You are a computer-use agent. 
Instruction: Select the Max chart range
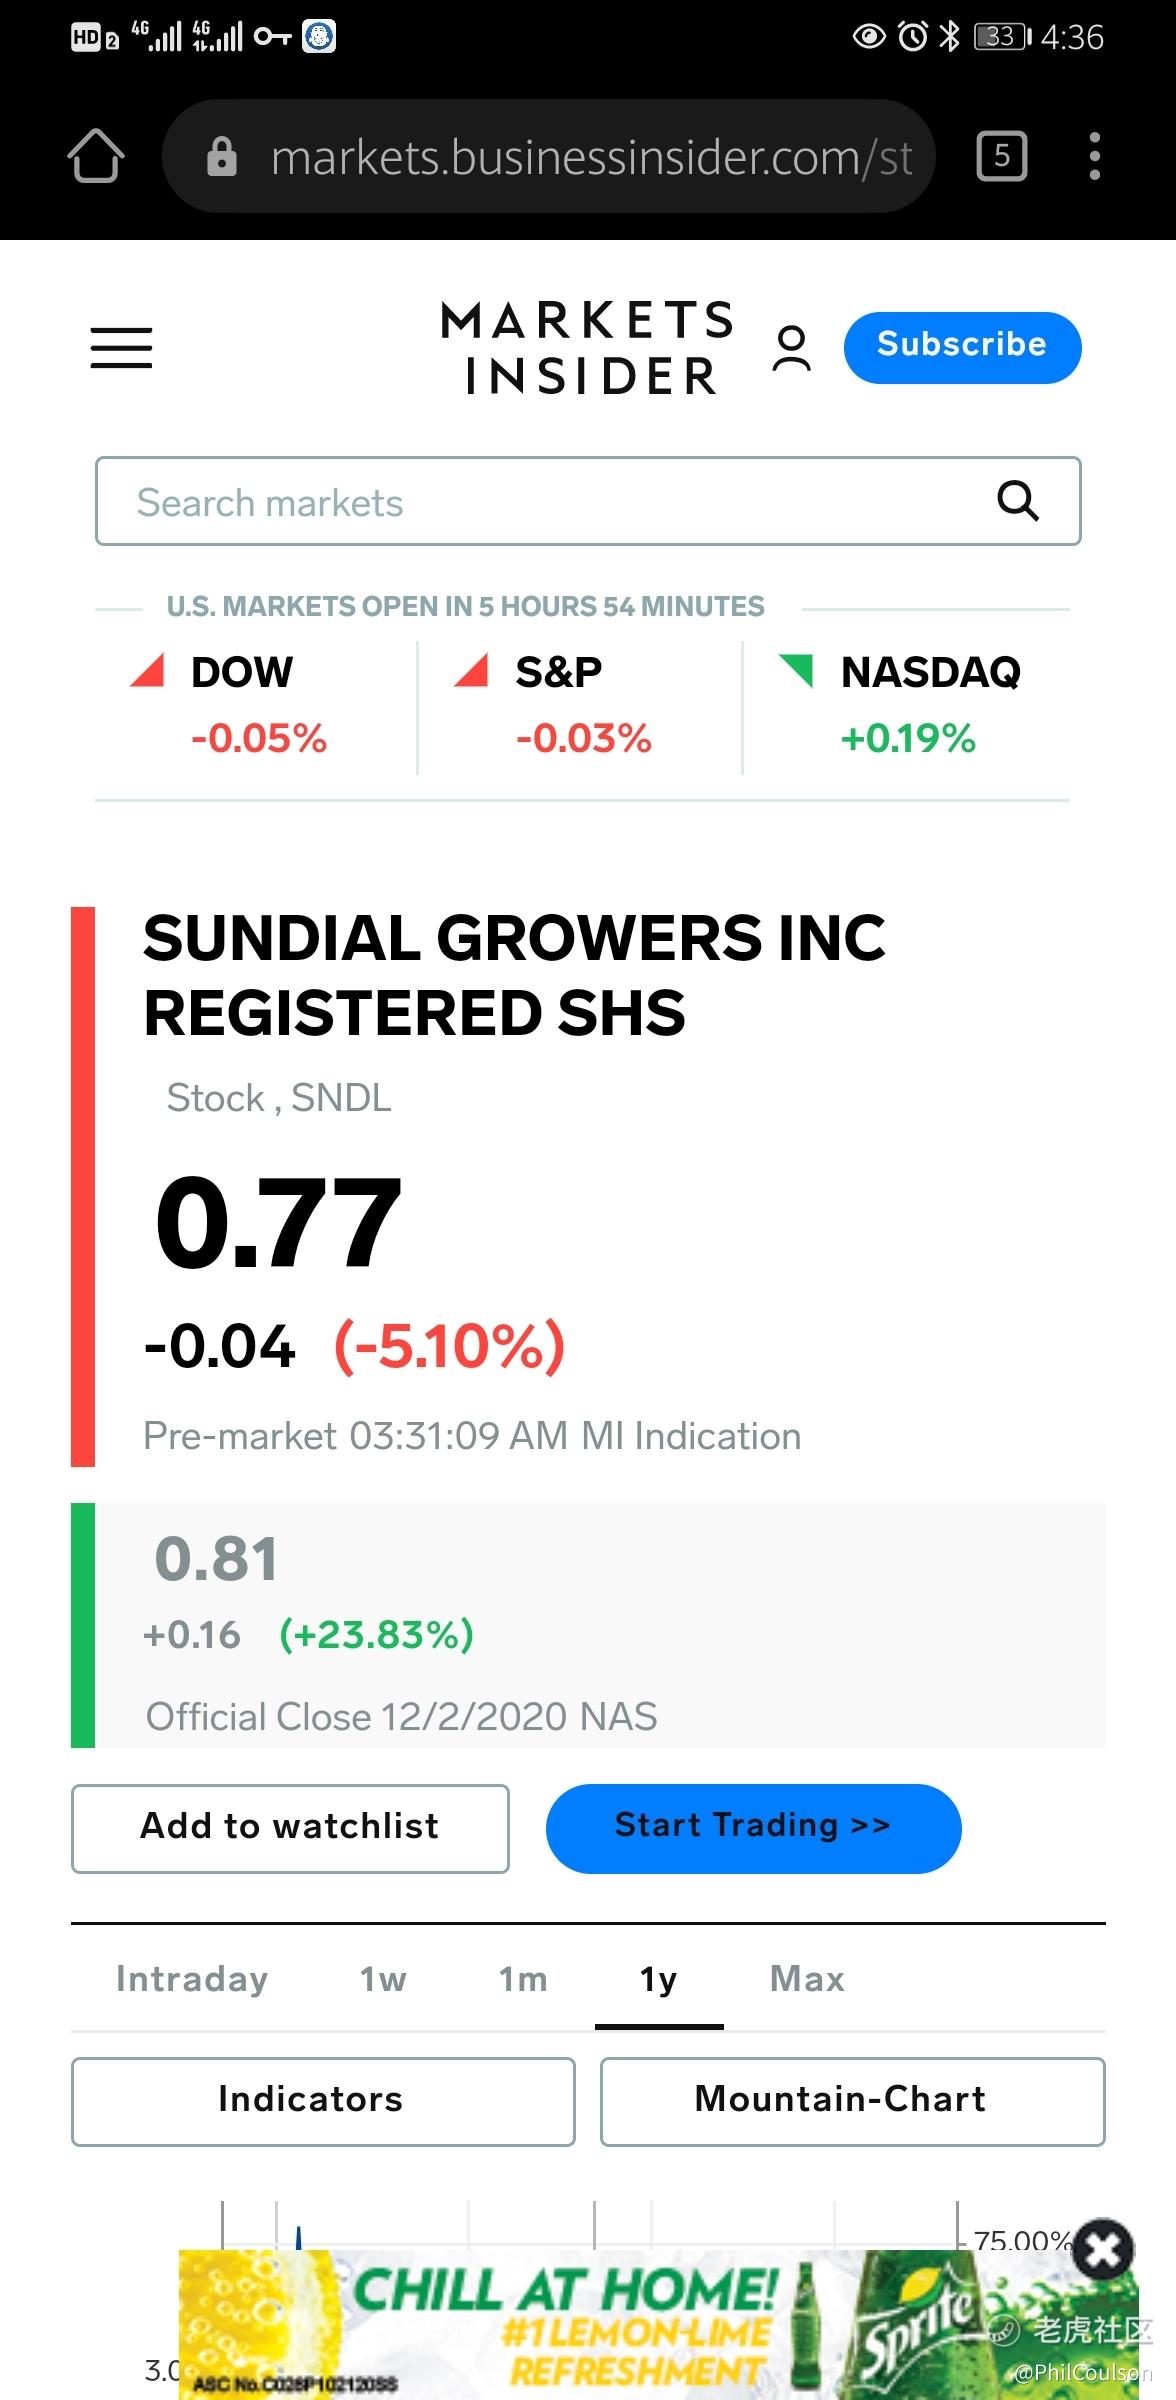[807, 1978]
